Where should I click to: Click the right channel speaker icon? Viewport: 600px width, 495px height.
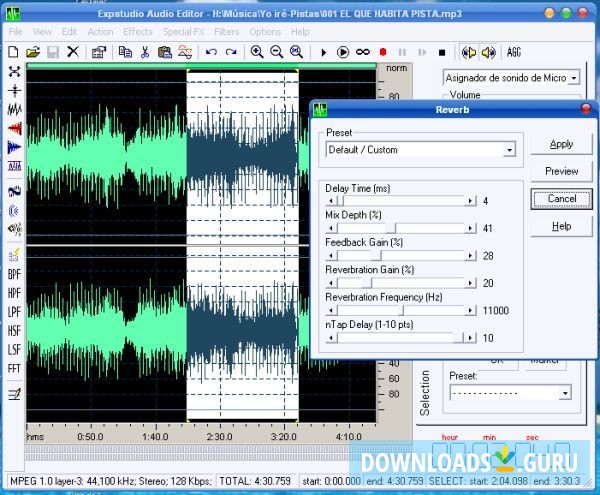coord(489,52)
